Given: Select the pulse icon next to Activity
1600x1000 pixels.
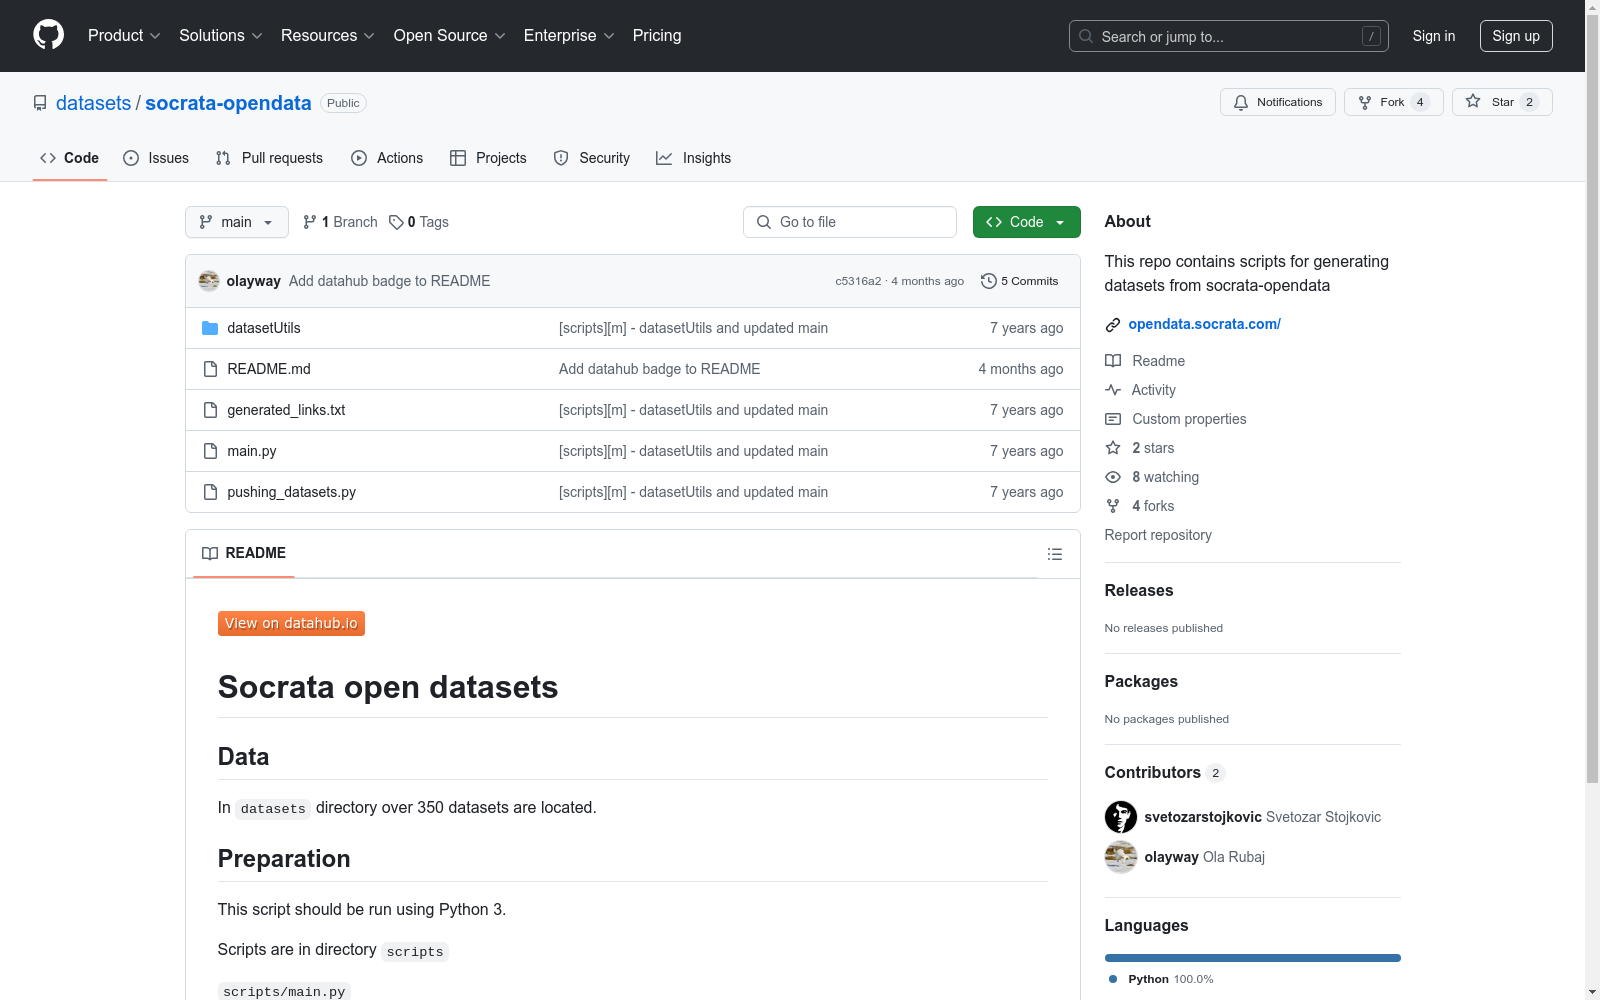Looking at the screenshot, I should [1113, 390].
